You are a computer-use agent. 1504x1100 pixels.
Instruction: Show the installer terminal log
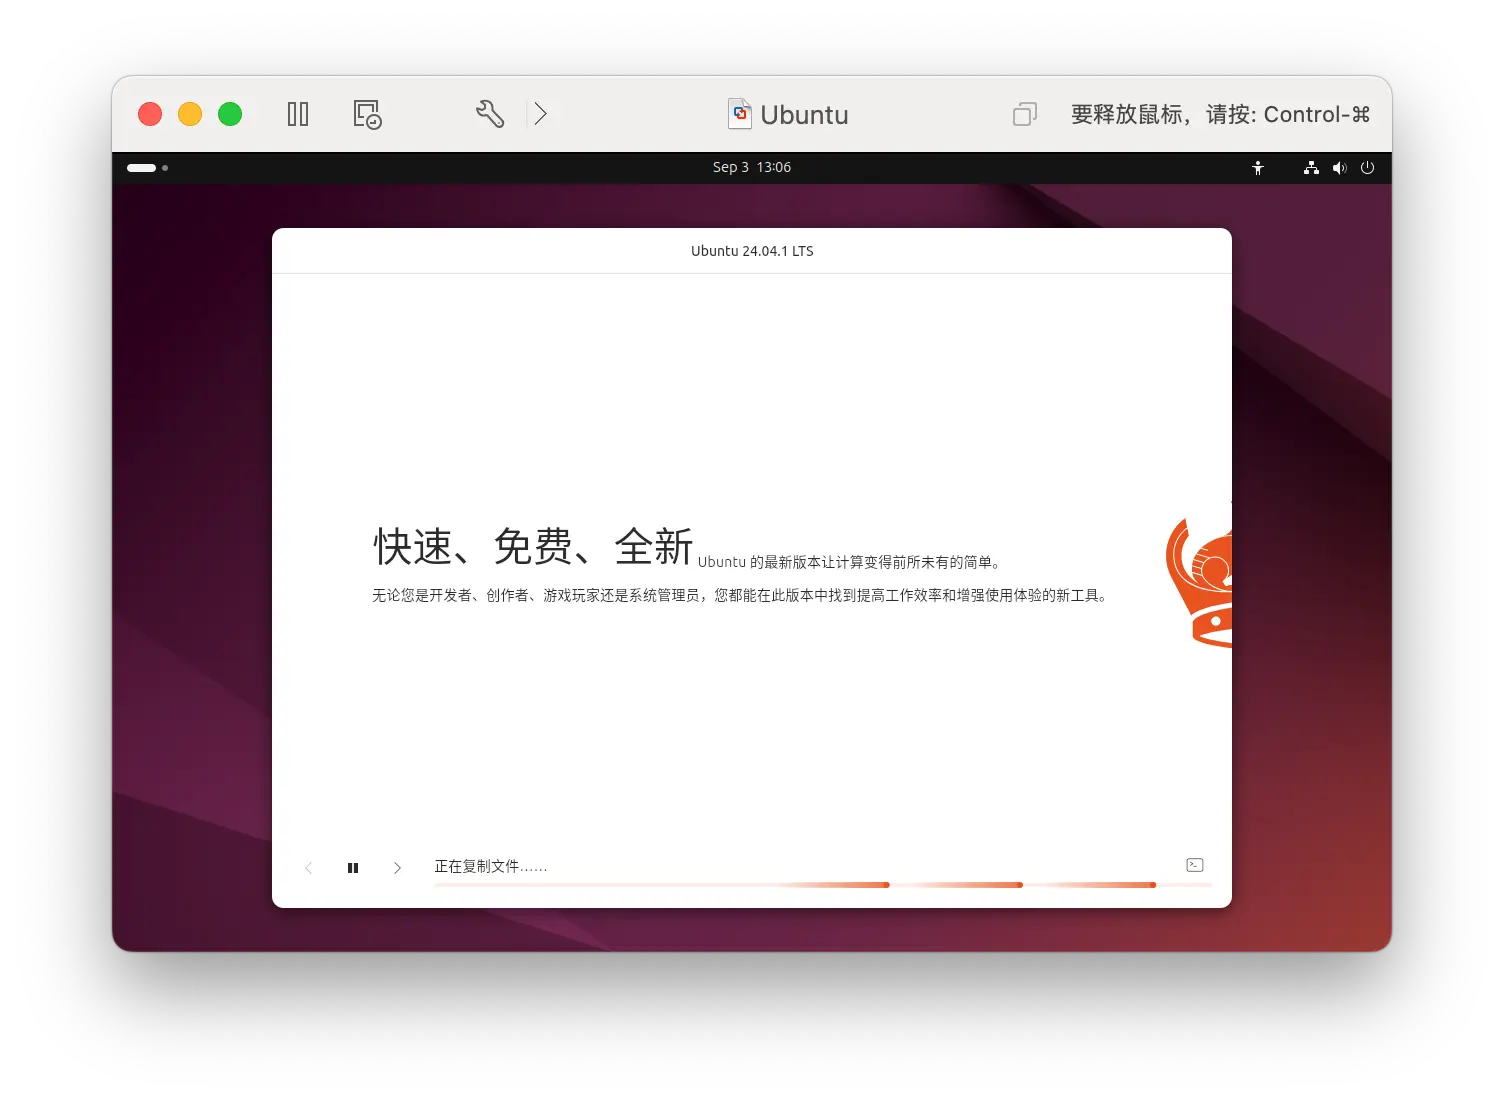tap(1195, 865)
